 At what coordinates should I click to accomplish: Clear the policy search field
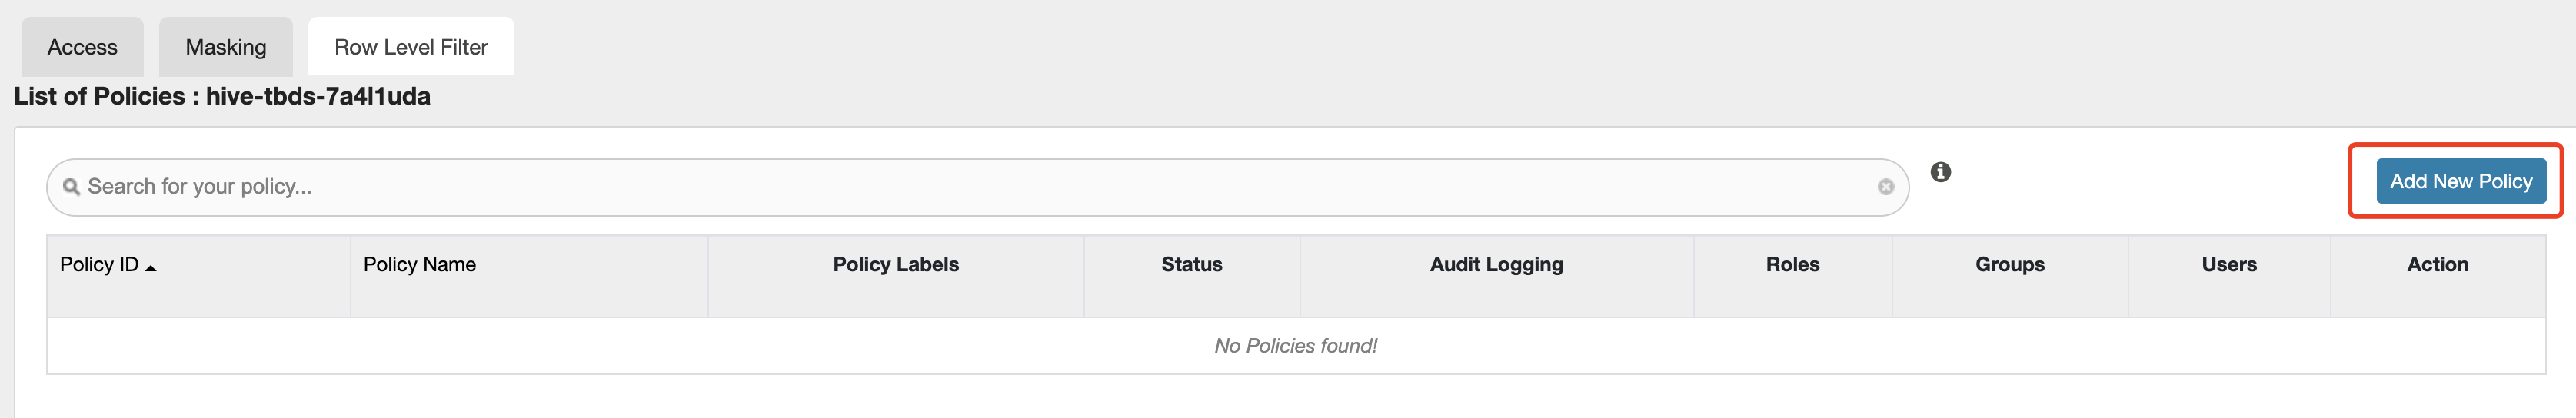tap(1885, 187)
